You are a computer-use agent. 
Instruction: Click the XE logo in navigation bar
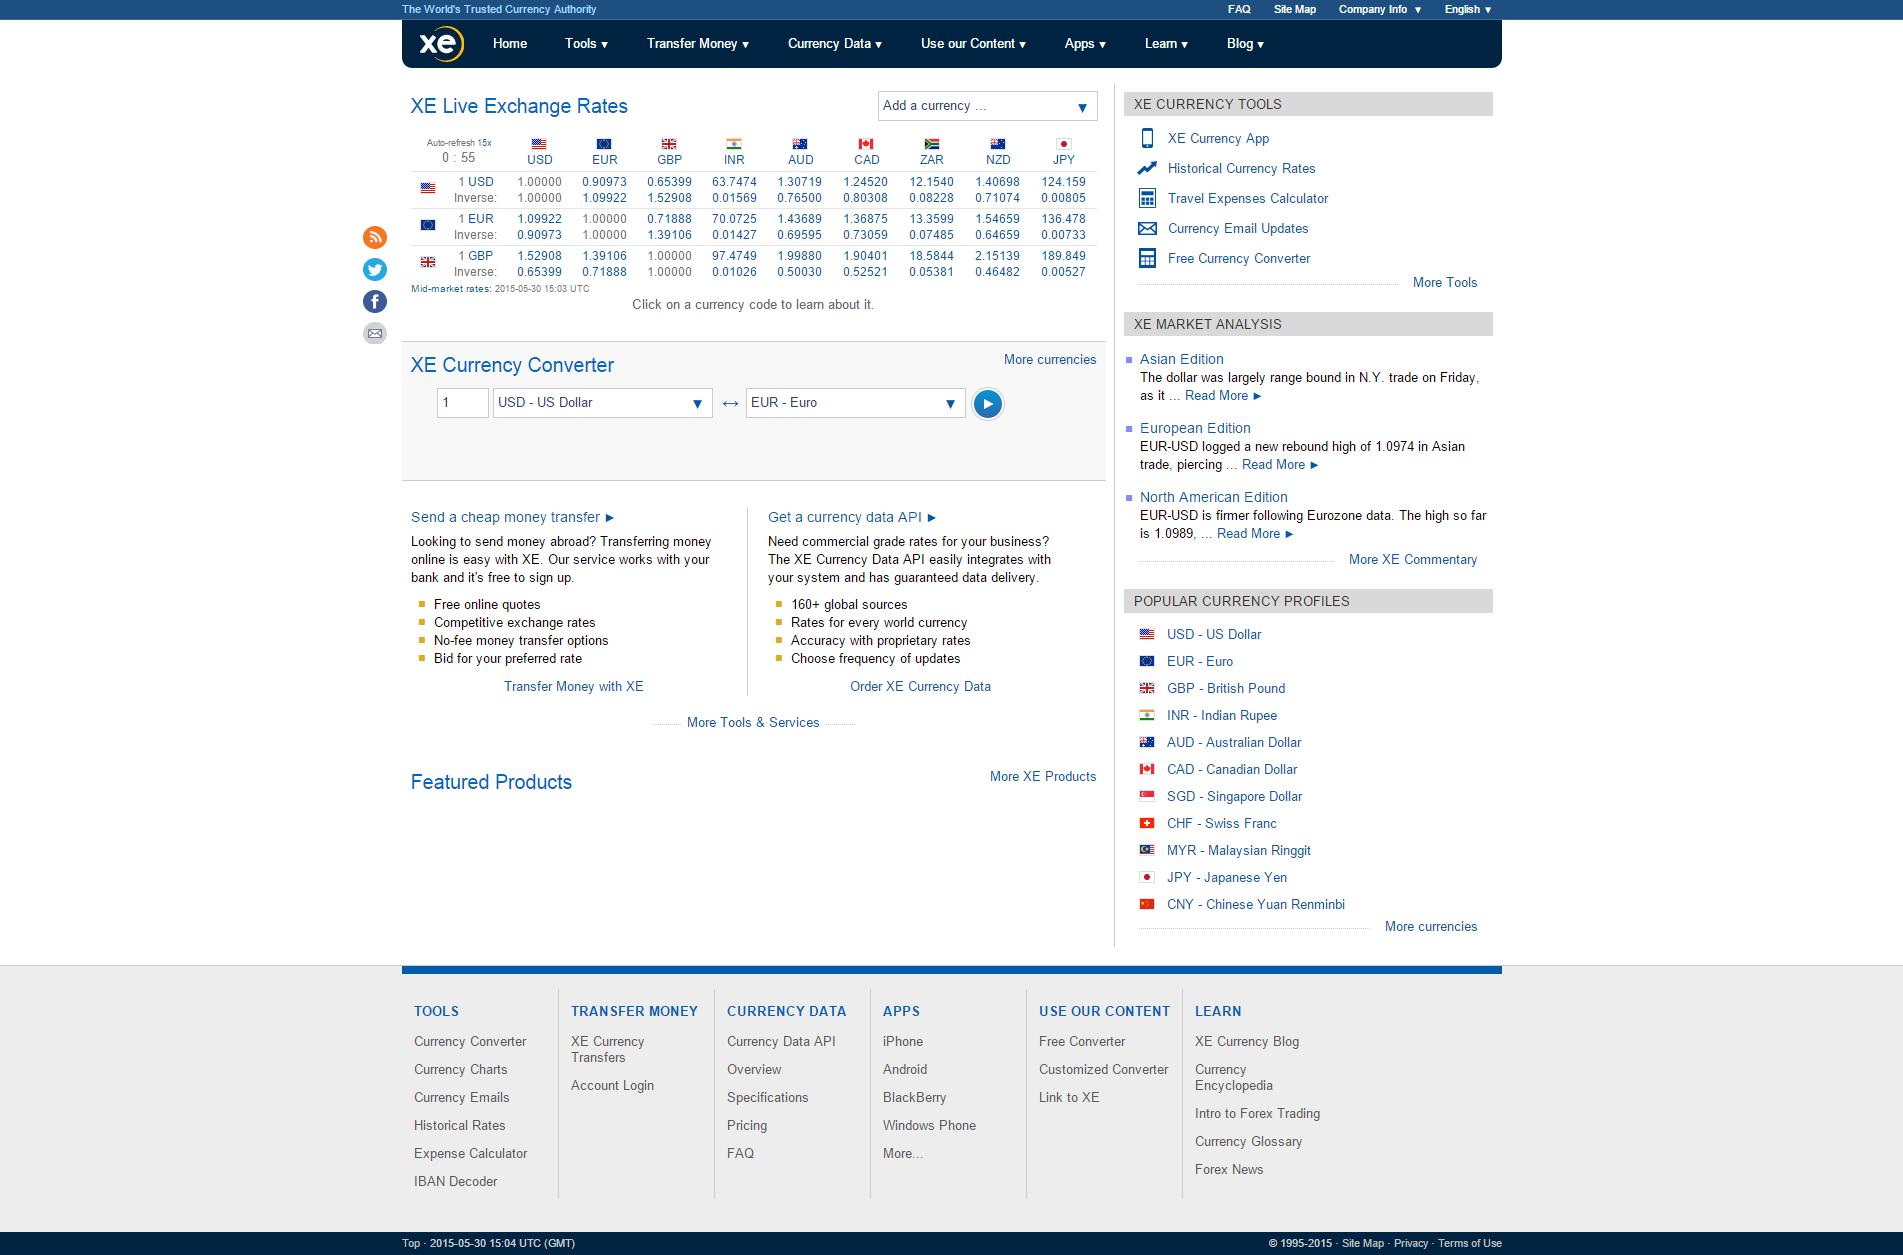[441, 44]
